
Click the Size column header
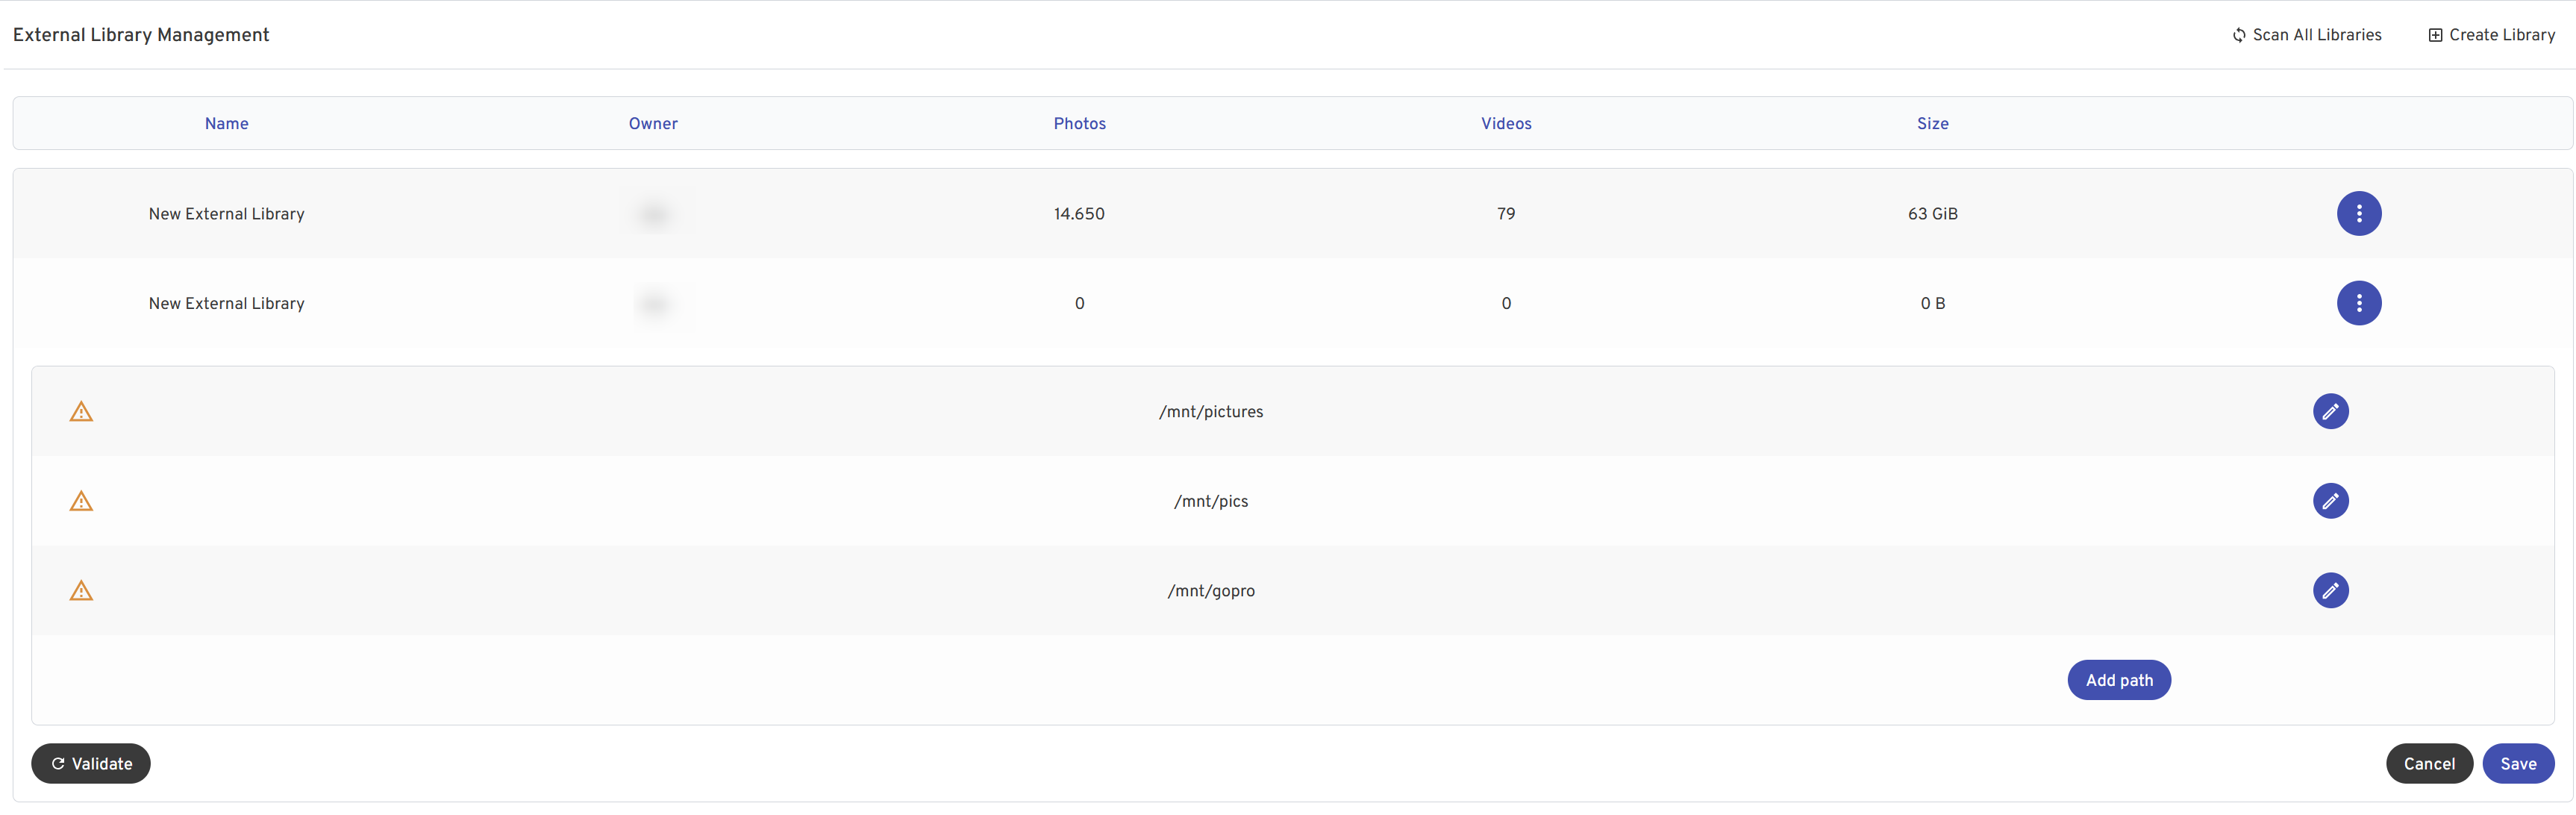pos(1932,123)
